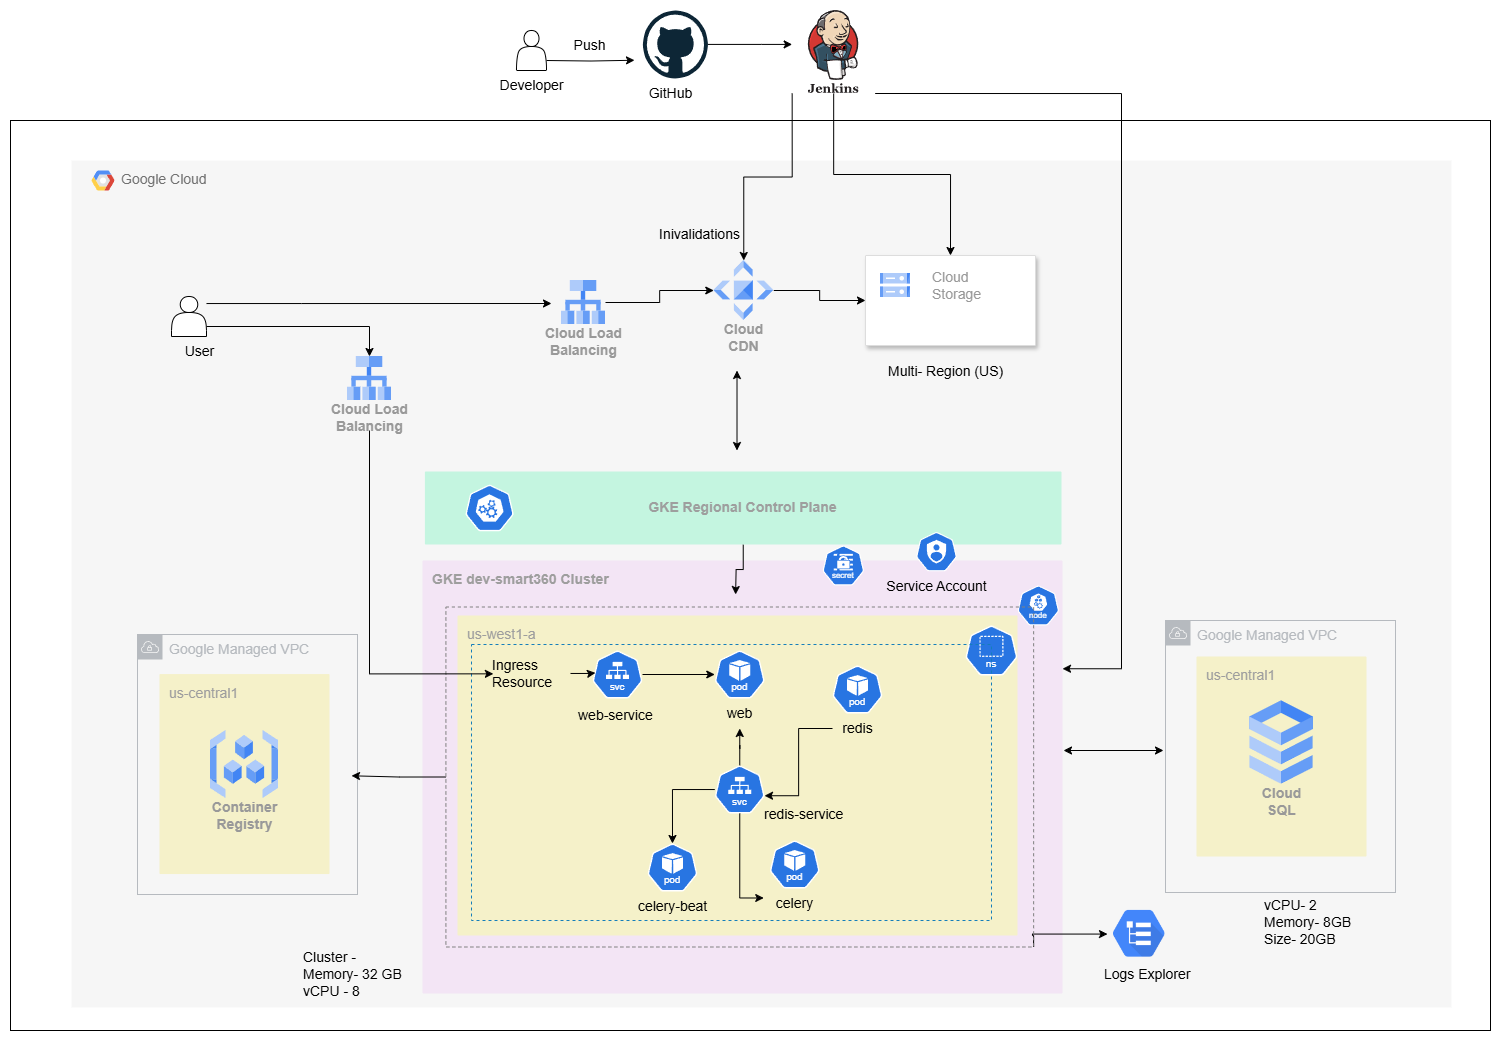
Task: Select the Inivalidations label
Action: (x=698, y=234)
